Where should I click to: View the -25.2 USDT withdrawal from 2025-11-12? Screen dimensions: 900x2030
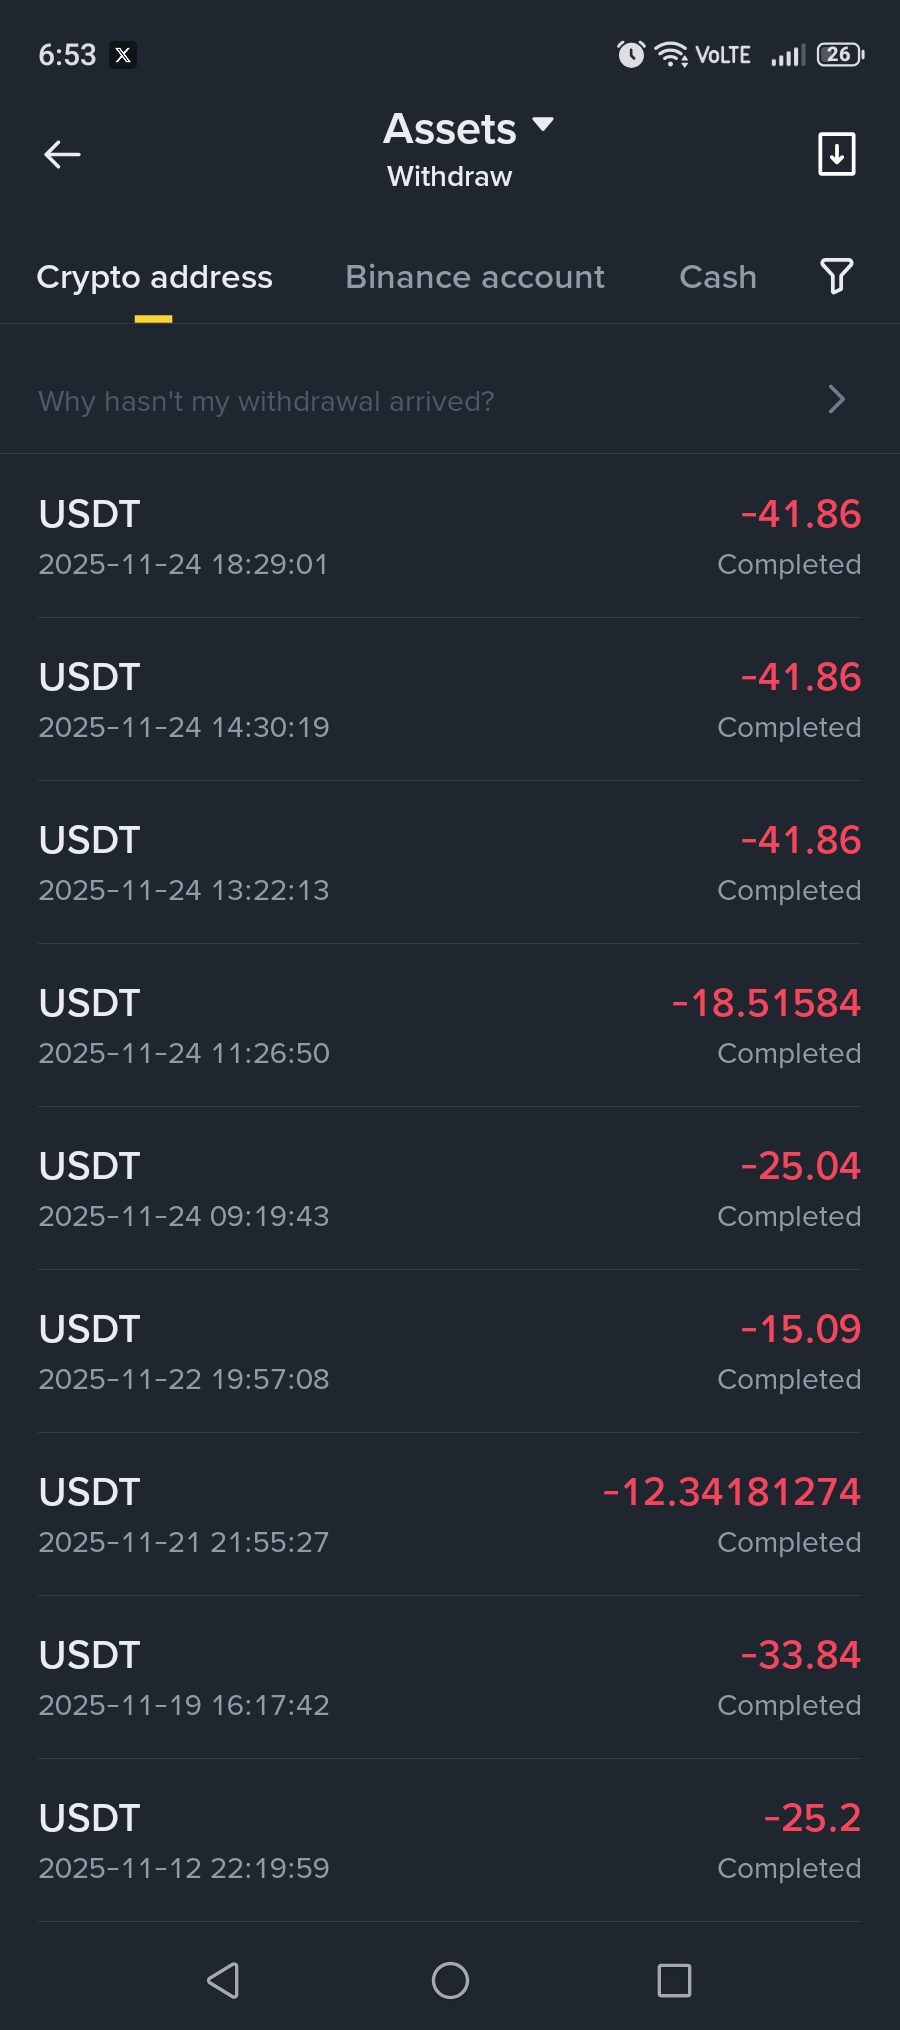coord(450,1841)
